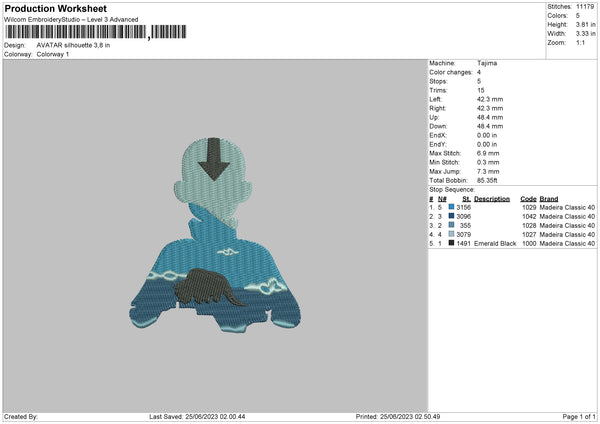The image size is (600, 424).
Task: Click the Trims value 15
Action: coord(481,90)
